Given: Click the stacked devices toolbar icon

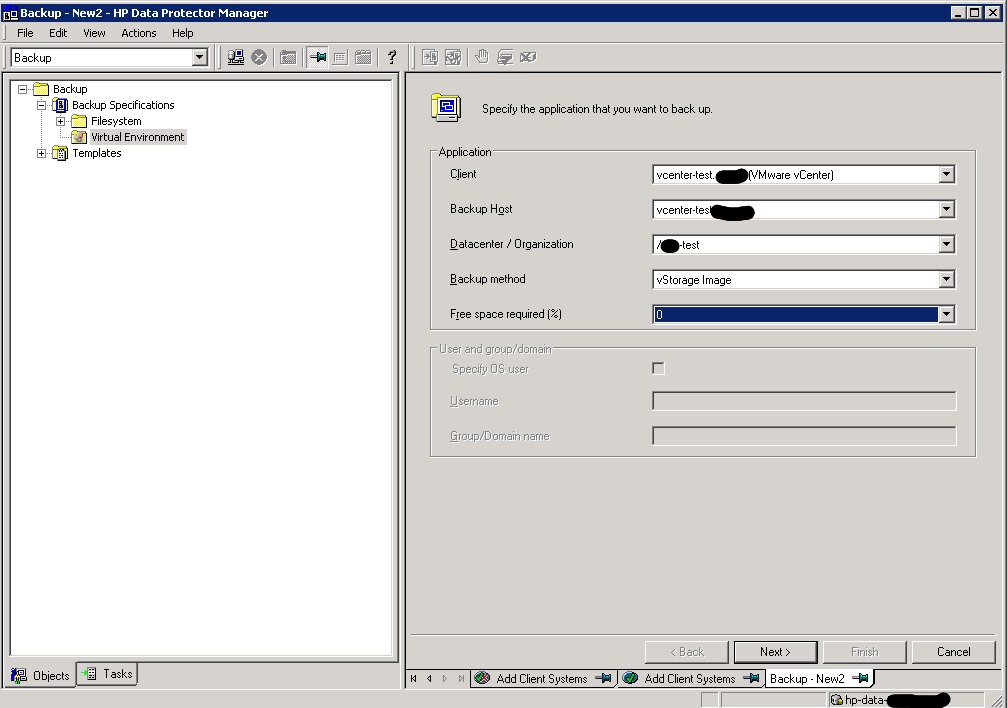Looking at the screenshot, I should tap(505, 58).
